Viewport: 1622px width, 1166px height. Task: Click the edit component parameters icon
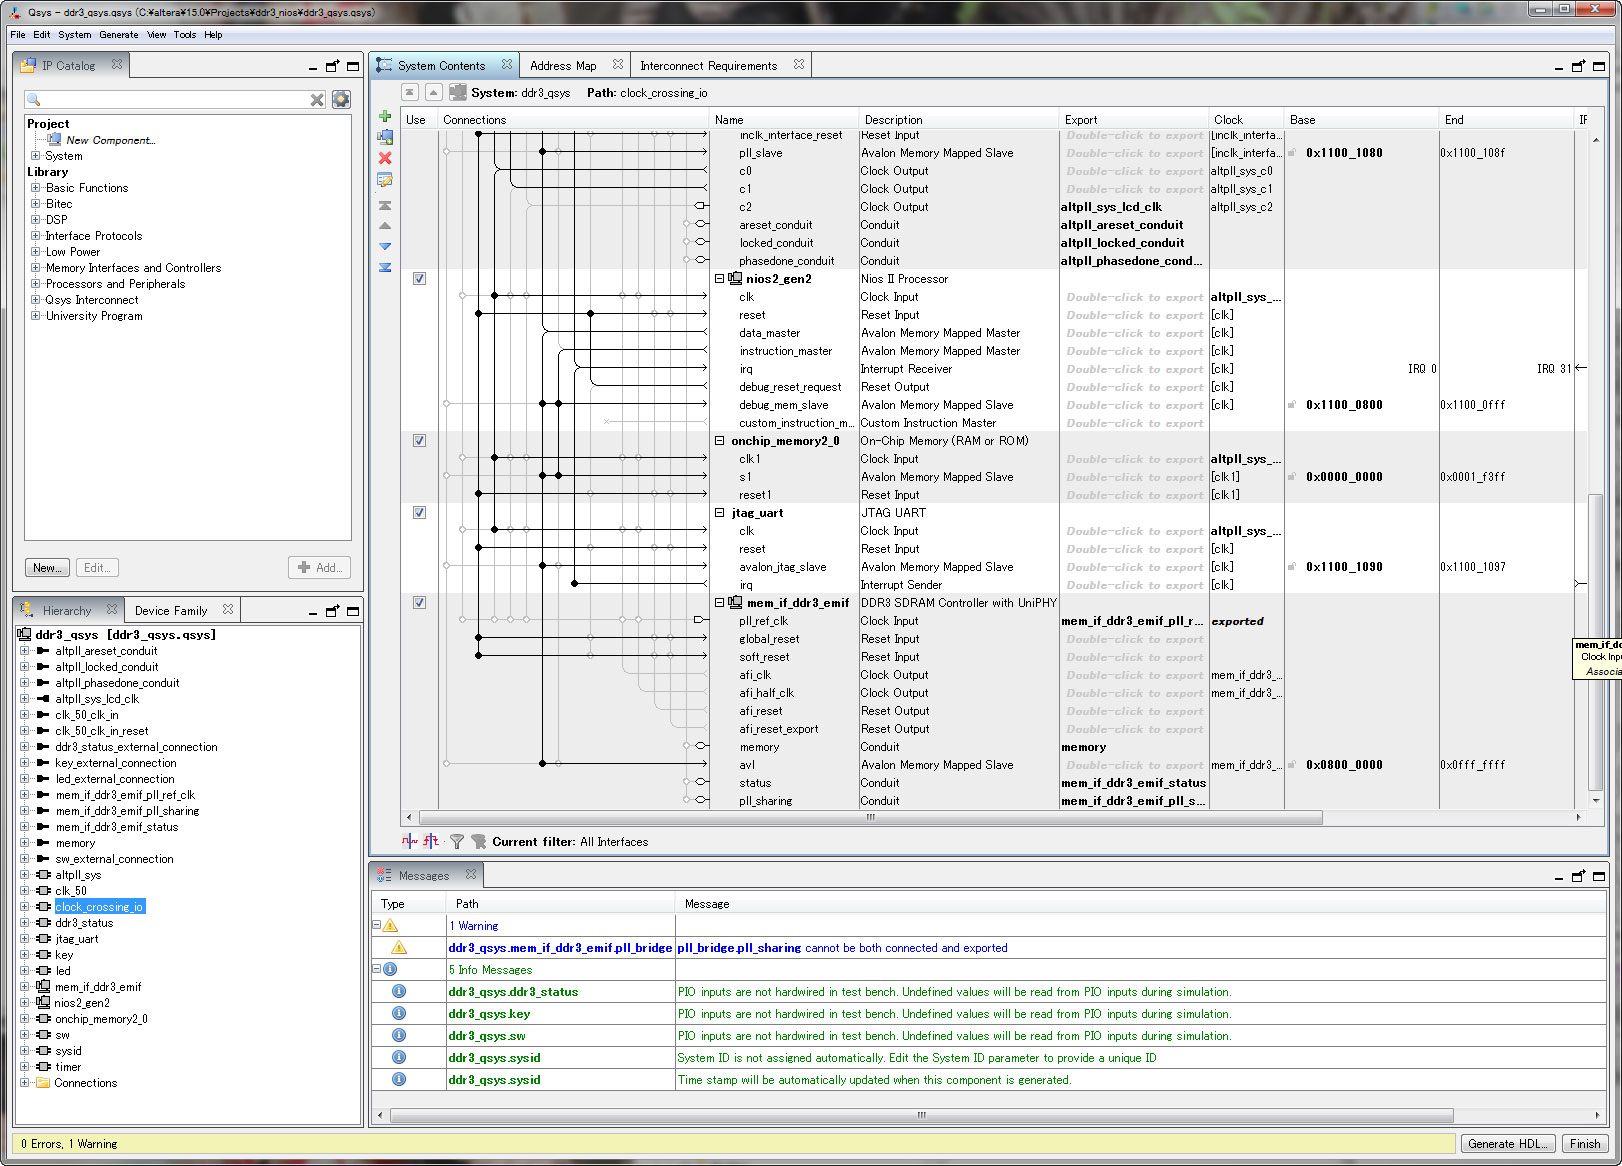click(x=385, y=180)
